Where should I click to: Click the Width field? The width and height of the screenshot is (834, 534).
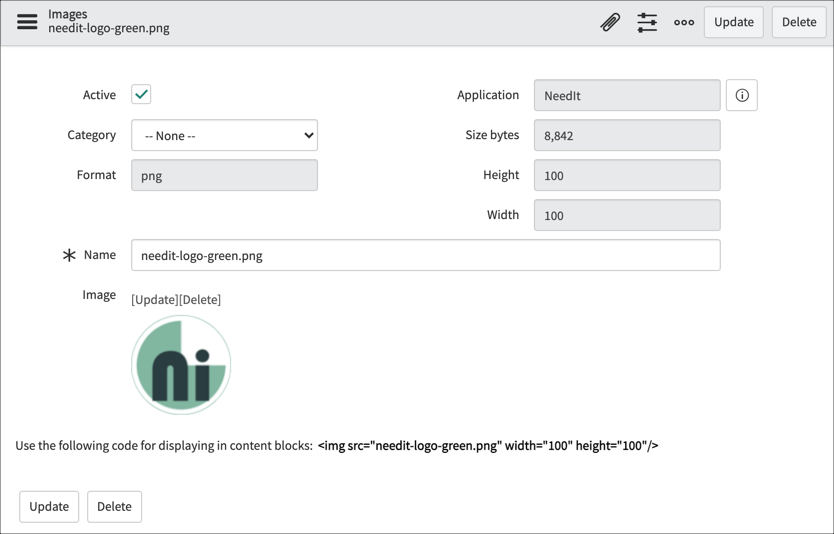click(627, 215)
